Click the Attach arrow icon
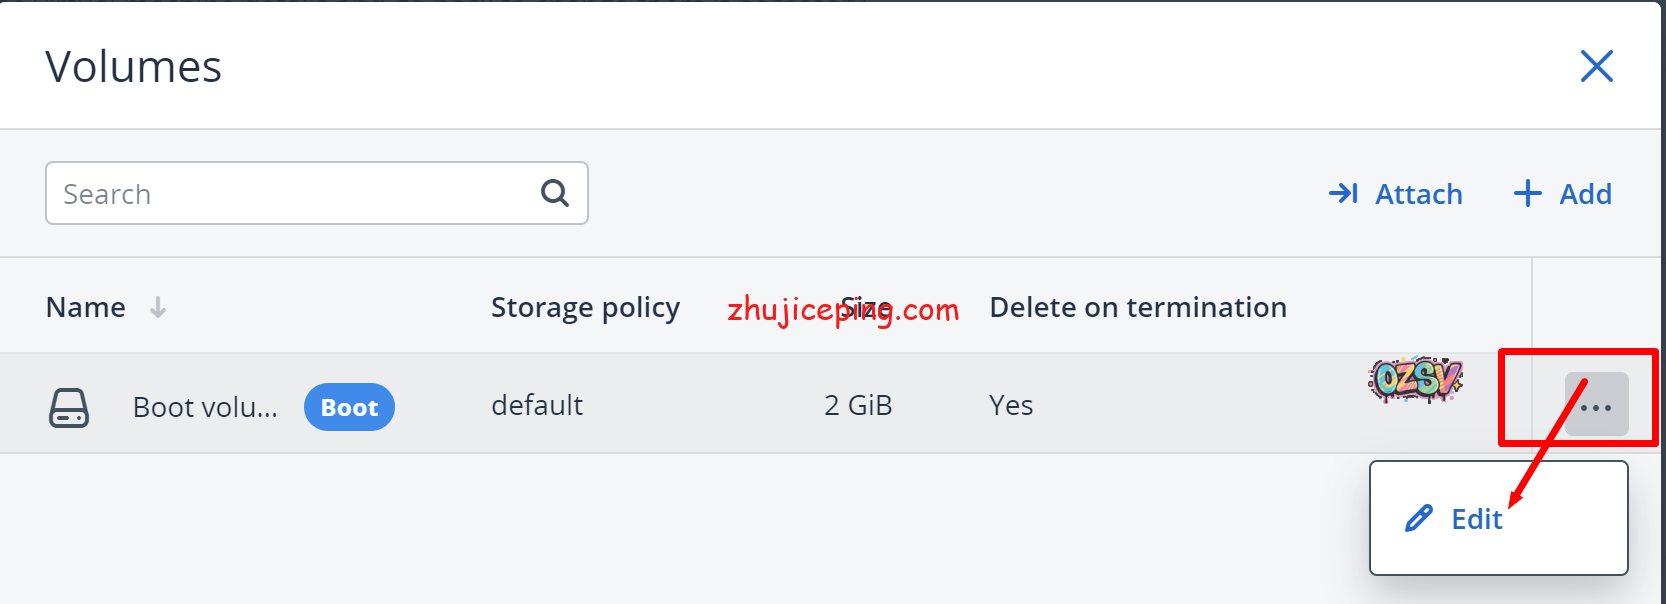The width and height of the screenshot is (1666, 604). (x=1343, y=193)
